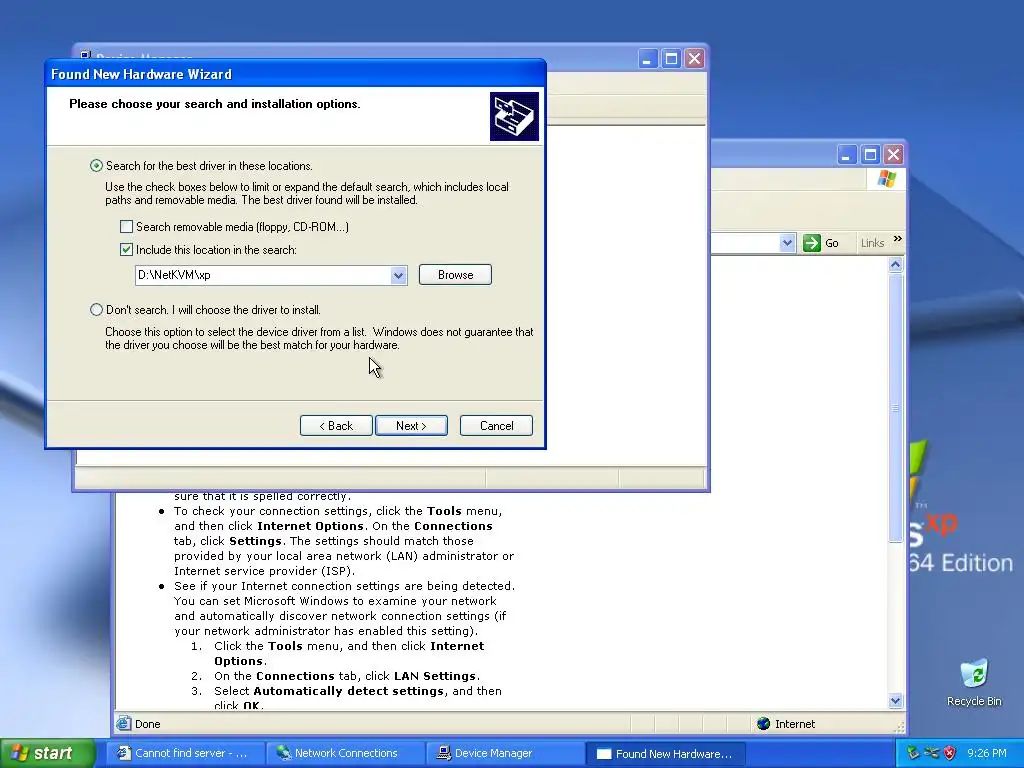Screen dimensions: 1024x768
Task: Click into the D:\NetKVM\xp path field
Action: [263, 275]
